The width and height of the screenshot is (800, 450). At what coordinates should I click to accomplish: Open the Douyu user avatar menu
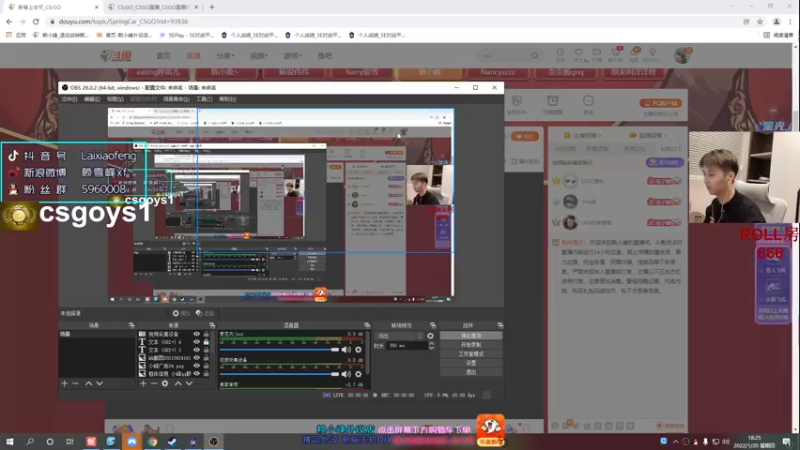pos(682,55)
